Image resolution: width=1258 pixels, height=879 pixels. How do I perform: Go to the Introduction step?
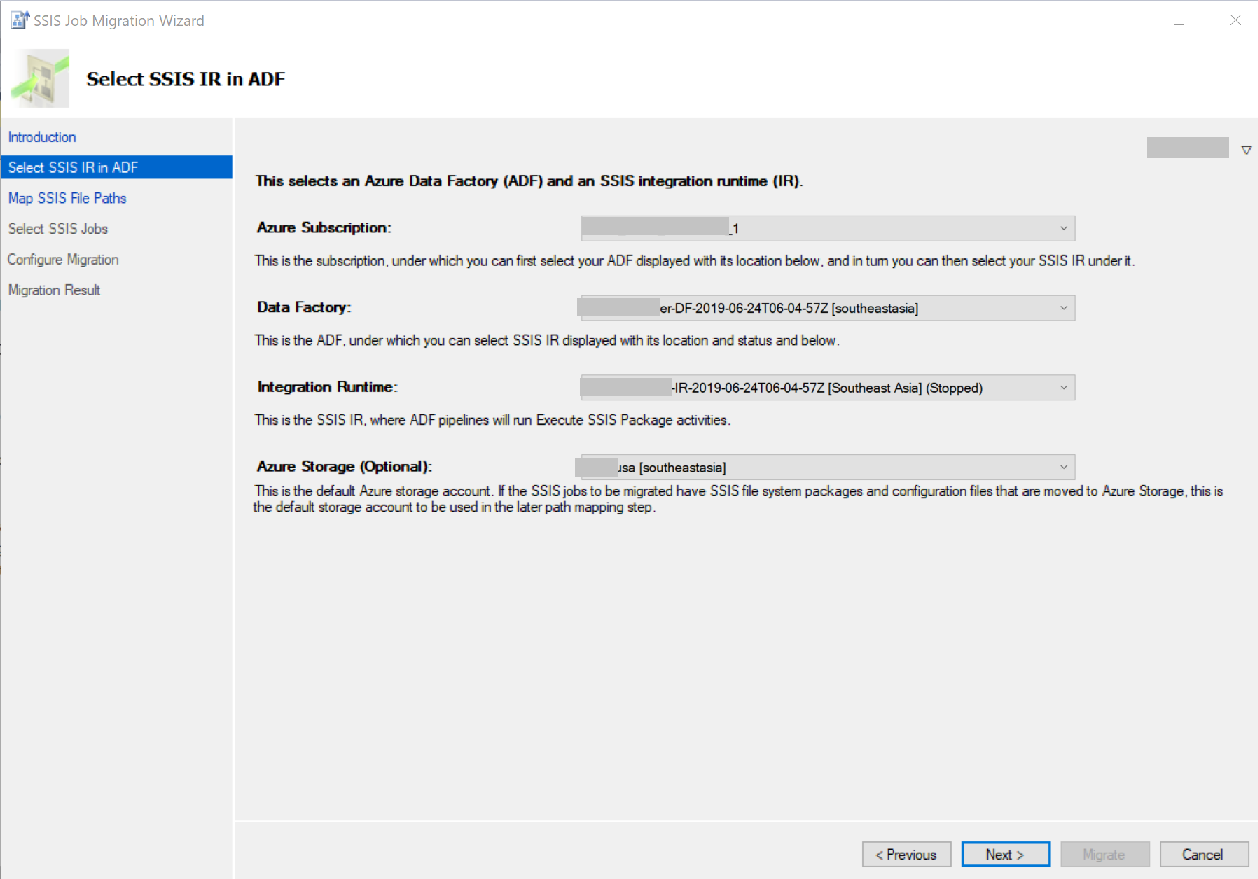42,137
